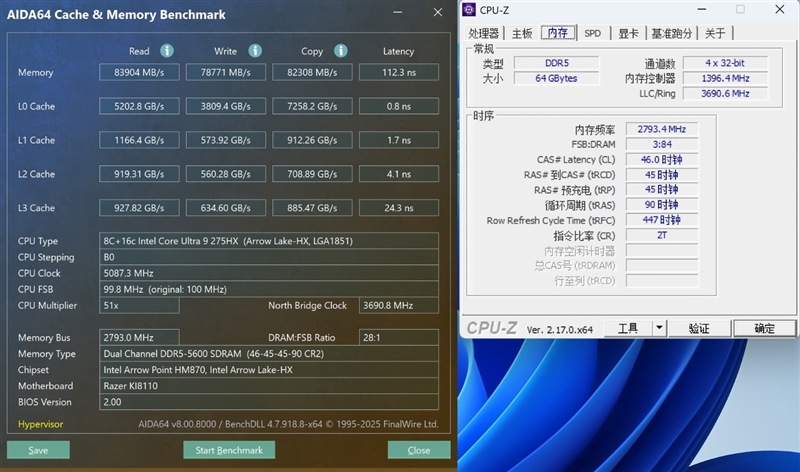The image size is (800, 472).
Task: Close the CPU-Z window
Action: click(x=781, y=10)
